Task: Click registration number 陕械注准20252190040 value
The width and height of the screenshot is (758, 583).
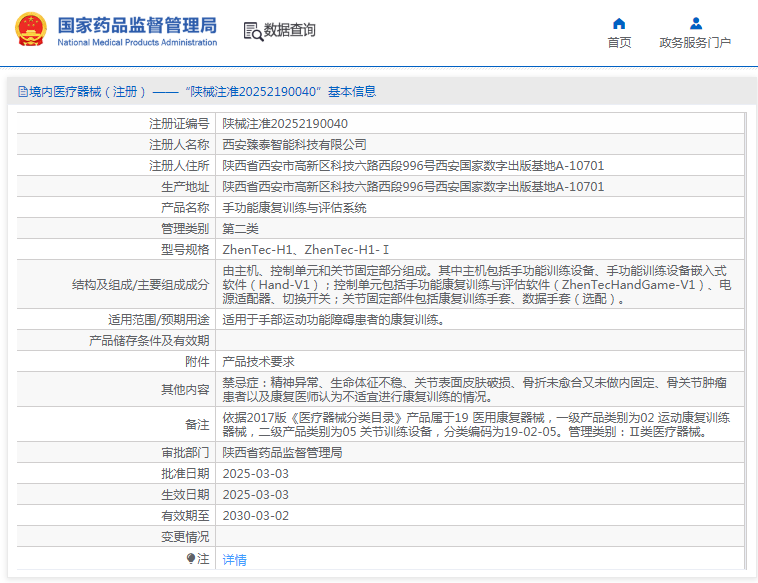Action: tap(285, 124)
